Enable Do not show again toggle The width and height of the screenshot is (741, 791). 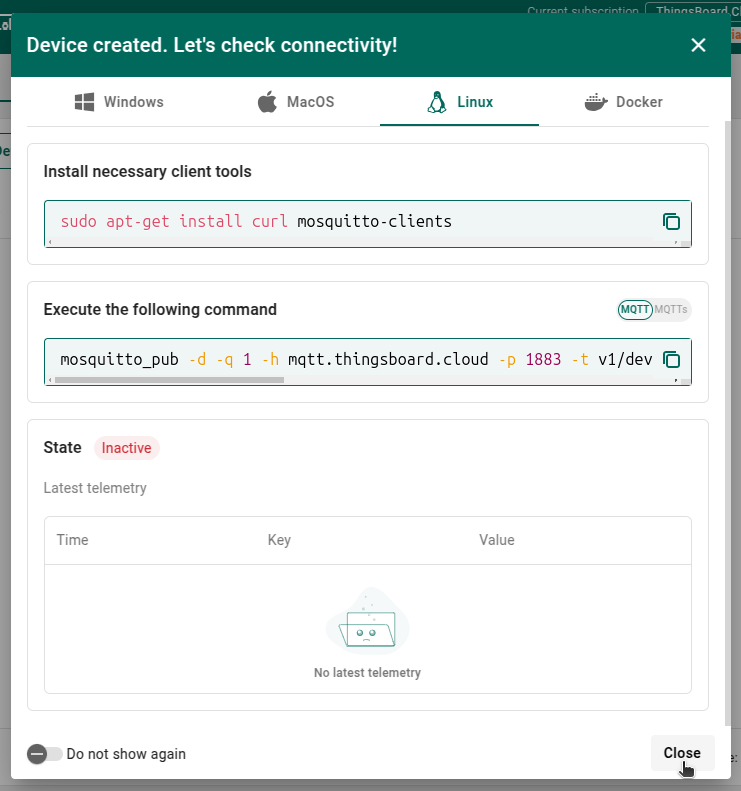click(44, 754)
